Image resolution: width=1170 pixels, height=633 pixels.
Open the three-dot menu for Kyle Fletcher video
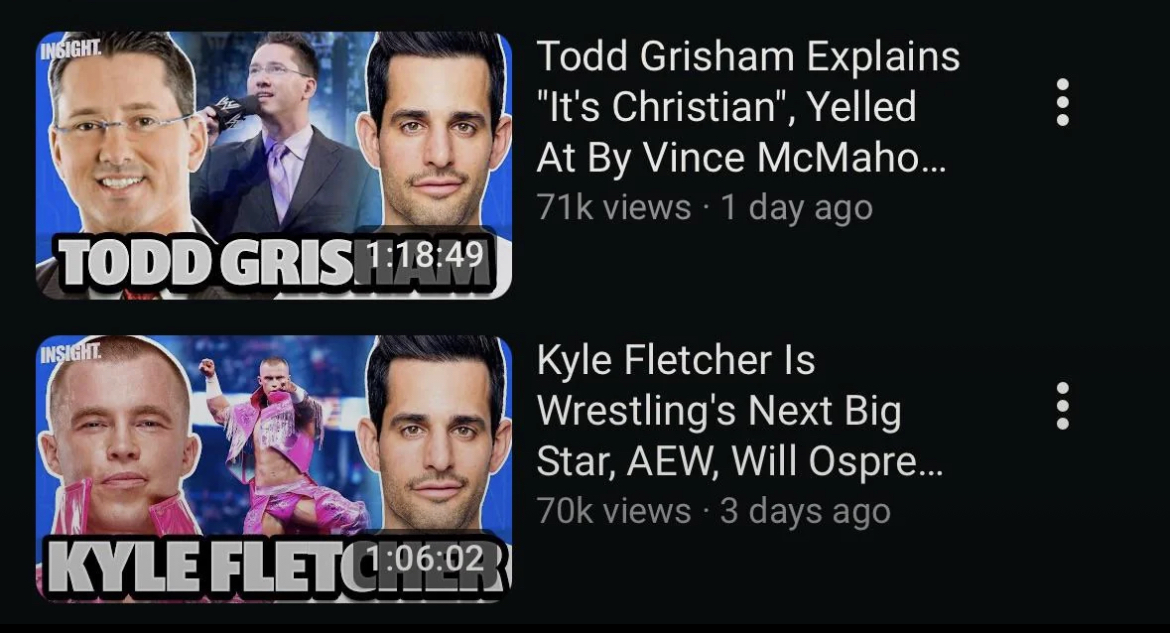tap(1063, 406)
